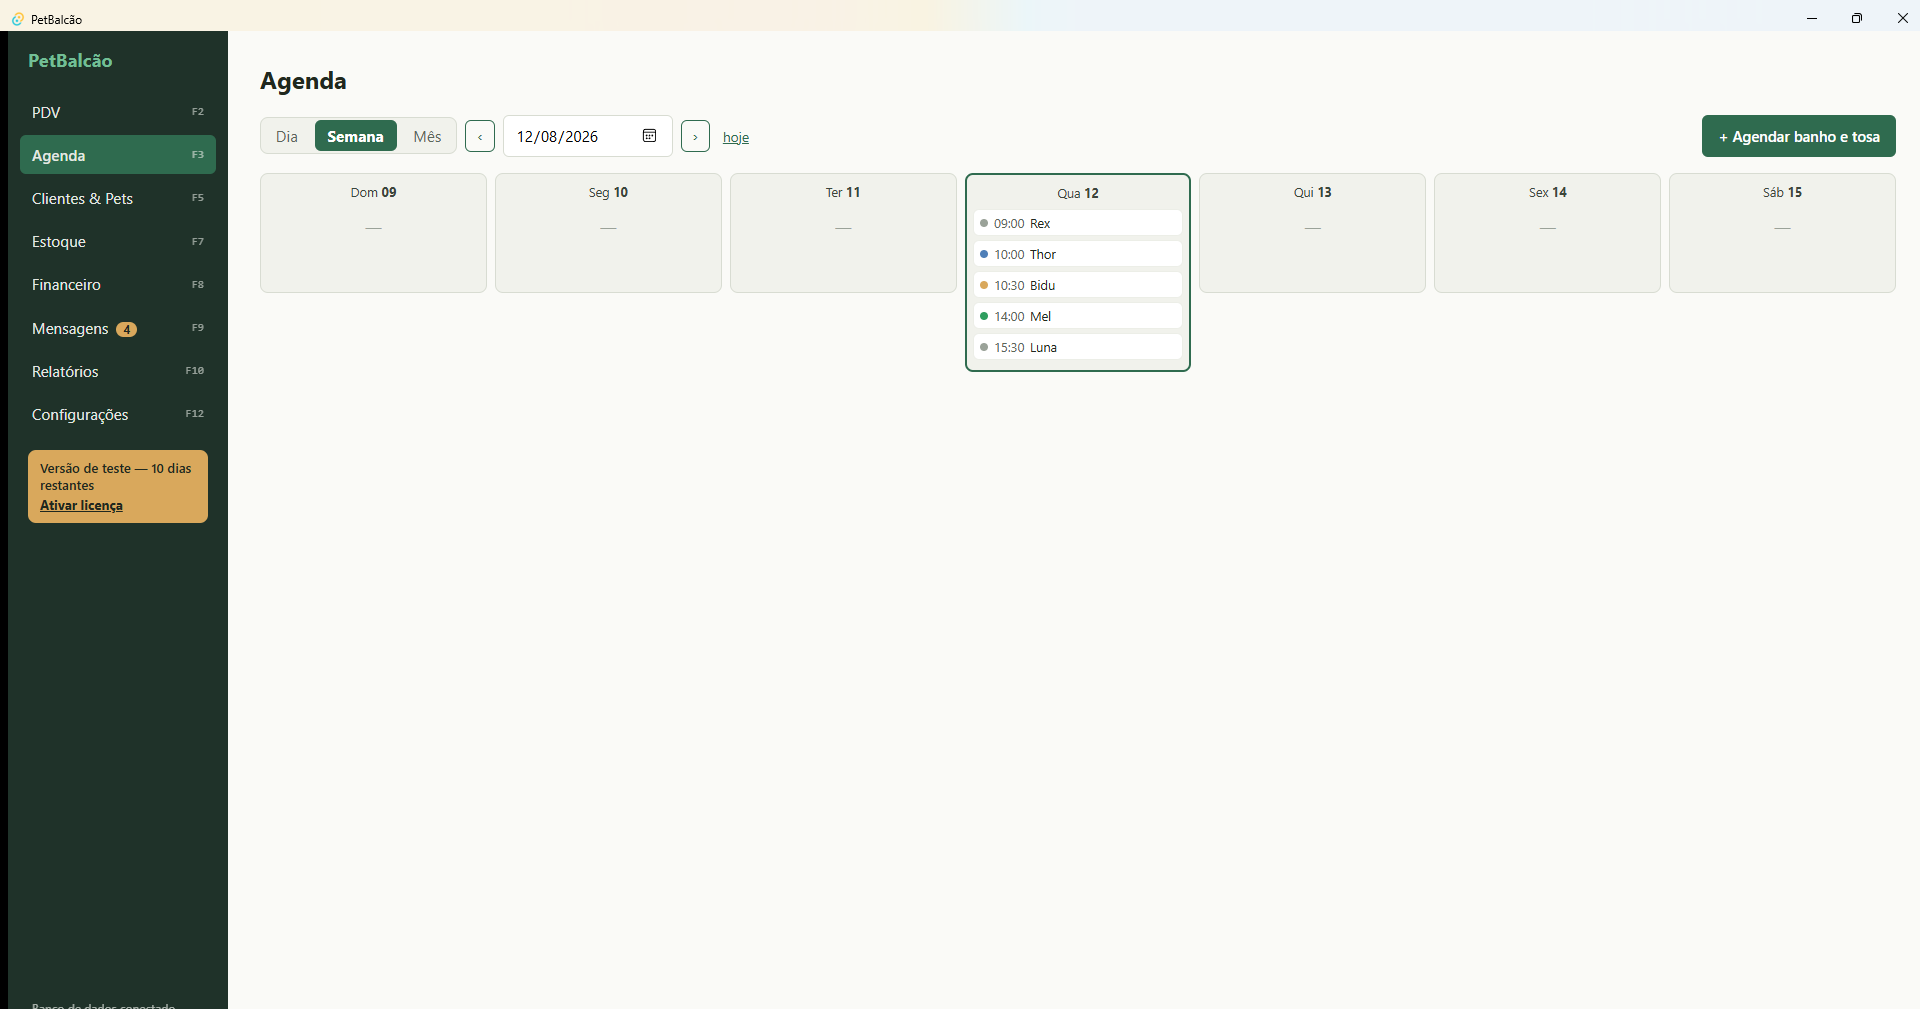1920x1009 pixels.
Task: Open the calendar picker icon in date field
Action: (649, 136)
